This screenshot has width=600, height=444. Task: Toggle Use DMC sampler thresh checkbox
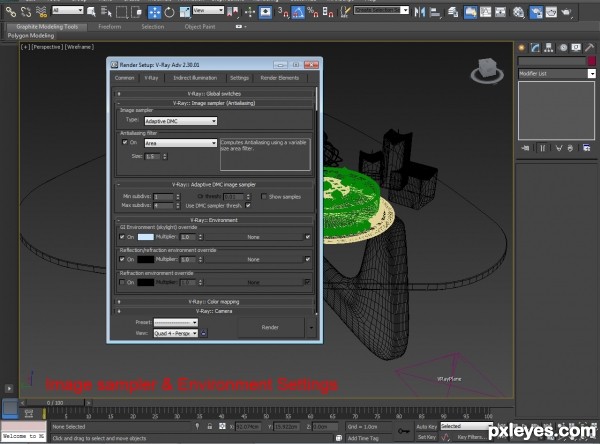pyautogui.click(x=248, y=206)
